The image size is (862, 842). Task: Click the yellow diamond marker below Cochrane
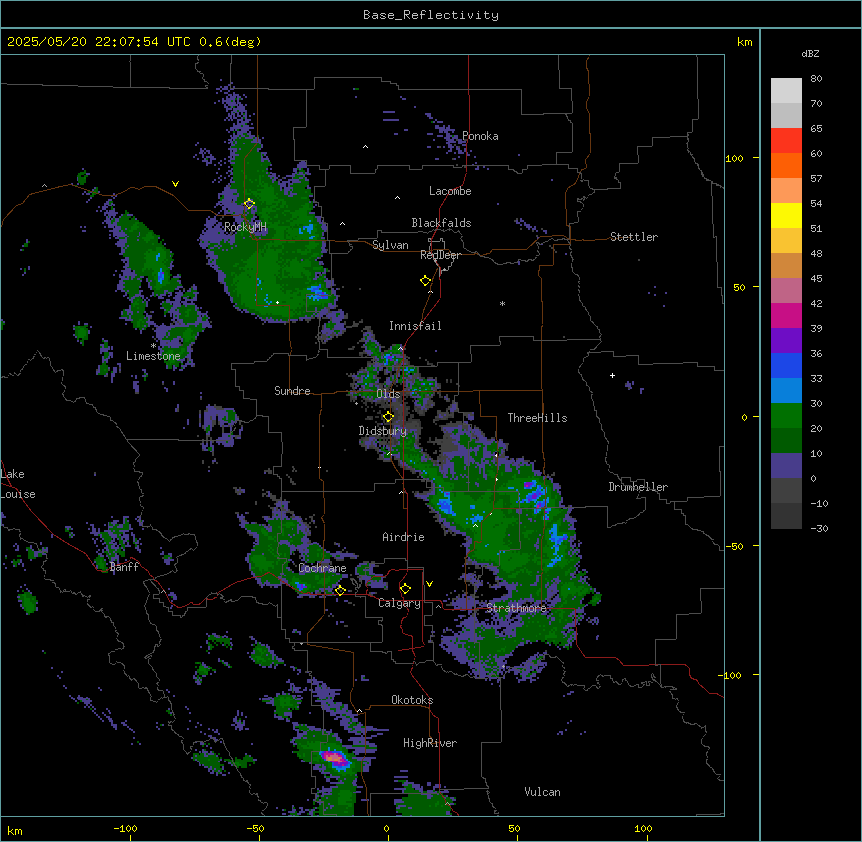click(x=340, y=590)
